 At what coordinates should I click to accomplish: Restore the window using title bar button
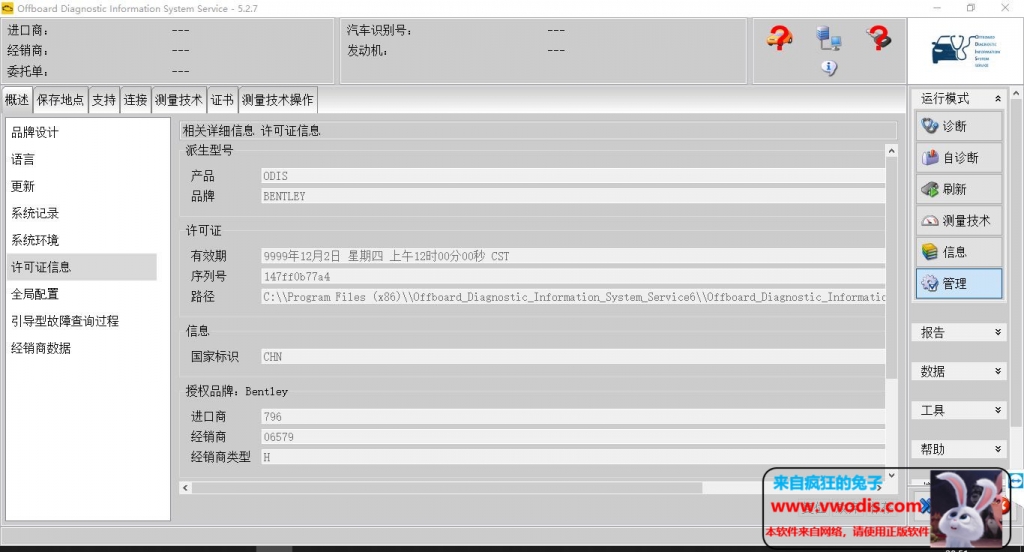click(x=970, y=8)
